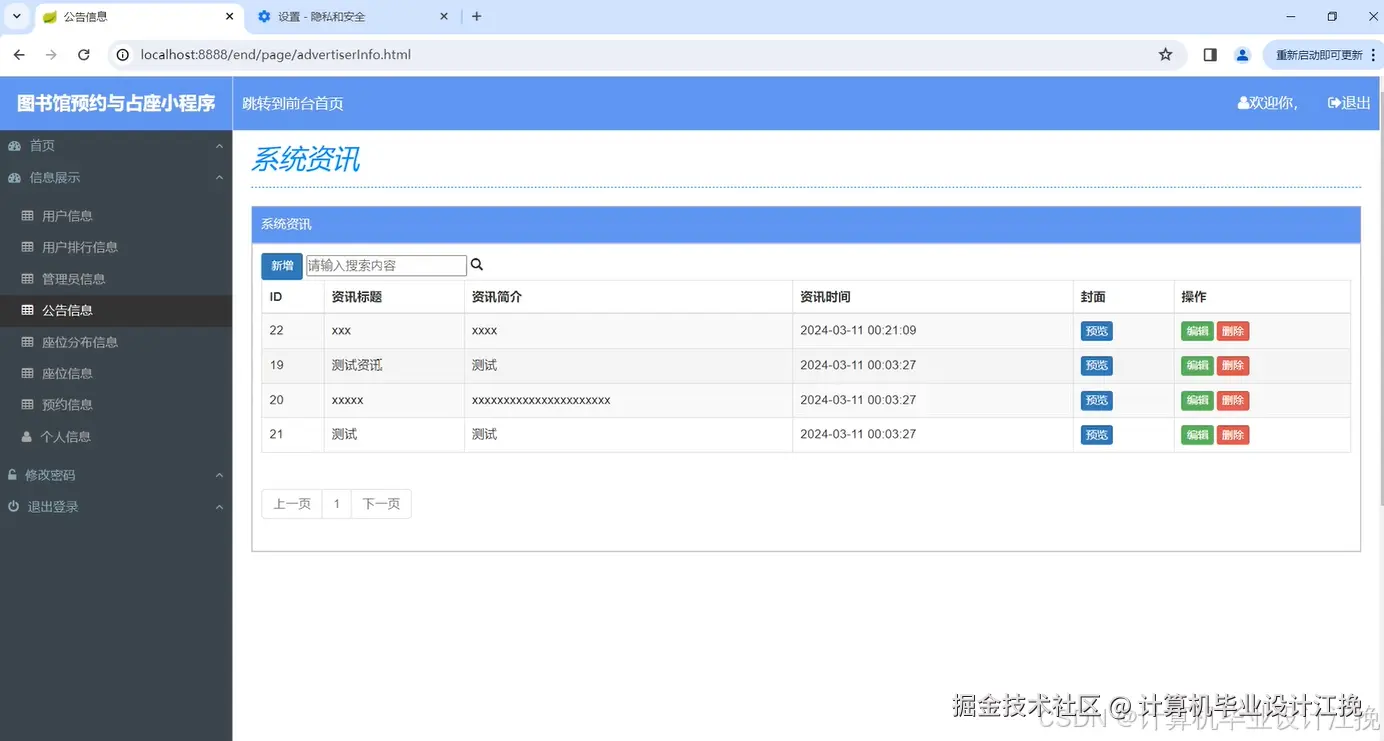This screenshot has height=741, width=1384.
Task: Click the 预约信息 table icon
Action: pos(28,404)
